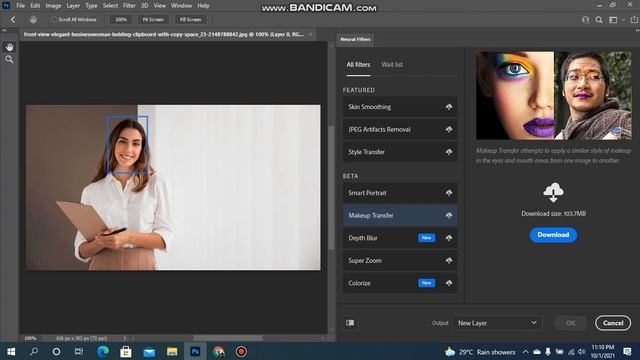Click the zoom percentage field in status bar

(x=30, y=338)
